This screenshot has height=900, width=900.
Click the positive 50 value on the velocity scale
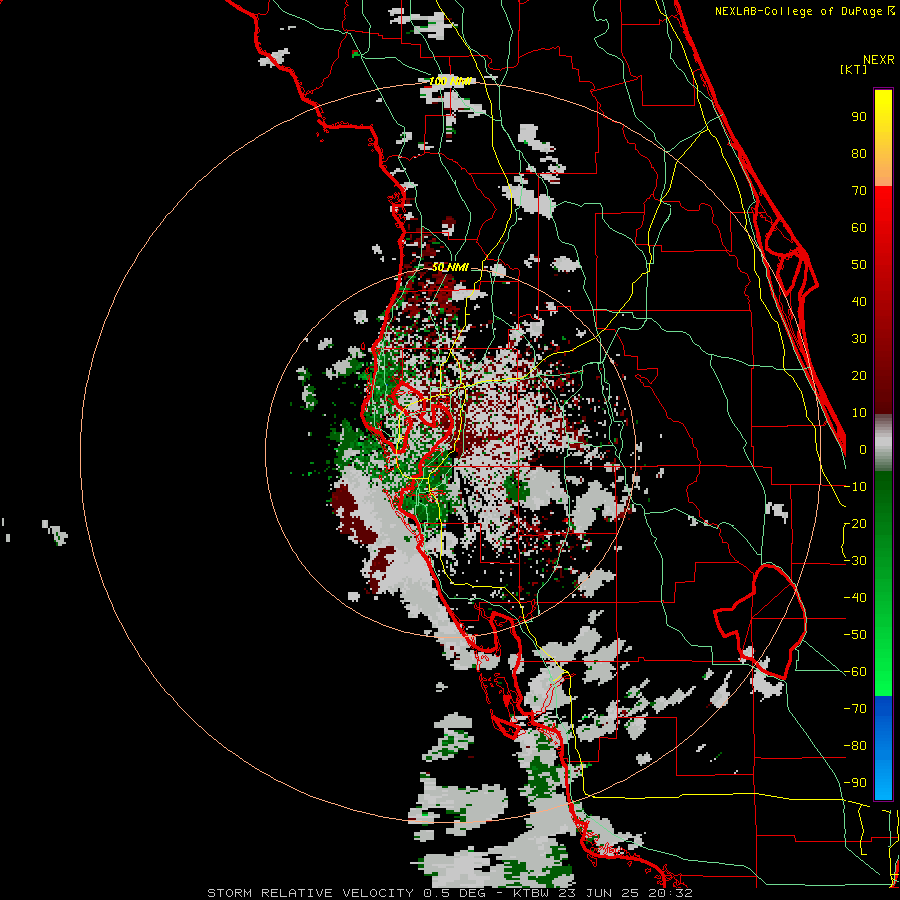(x=859, y=265)
